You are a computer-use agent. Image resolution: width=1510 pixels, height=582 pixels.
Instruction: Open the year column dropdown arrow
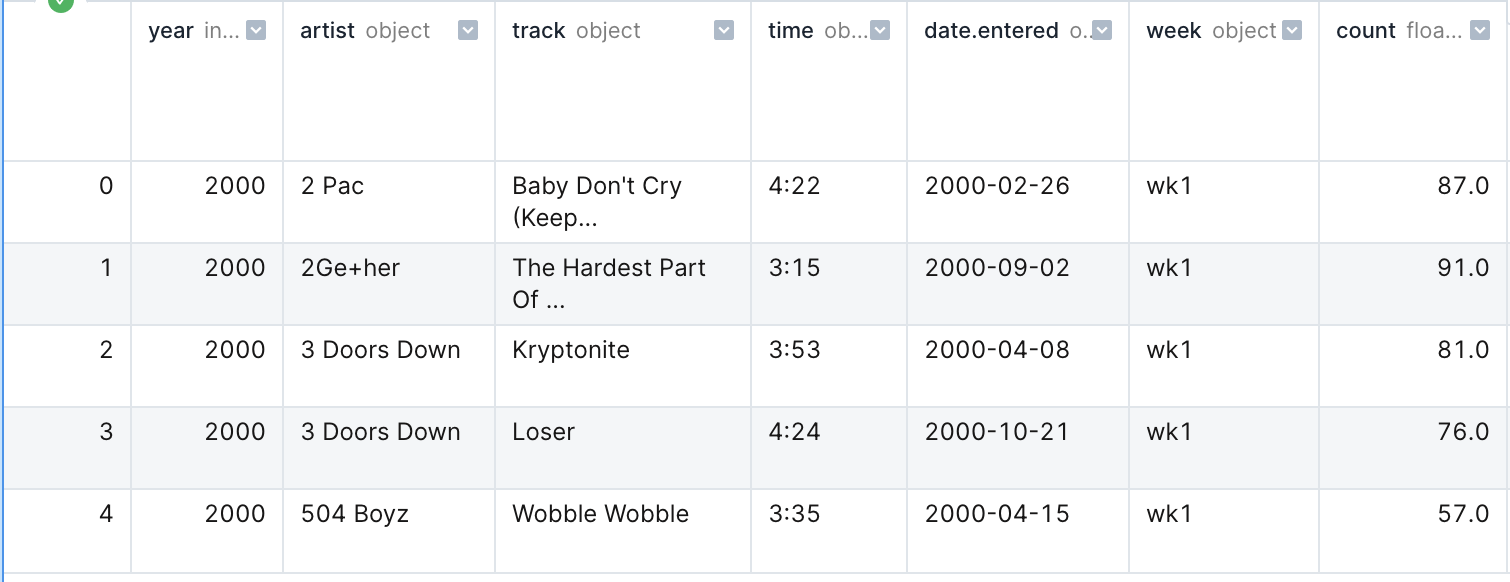point(256,31)
